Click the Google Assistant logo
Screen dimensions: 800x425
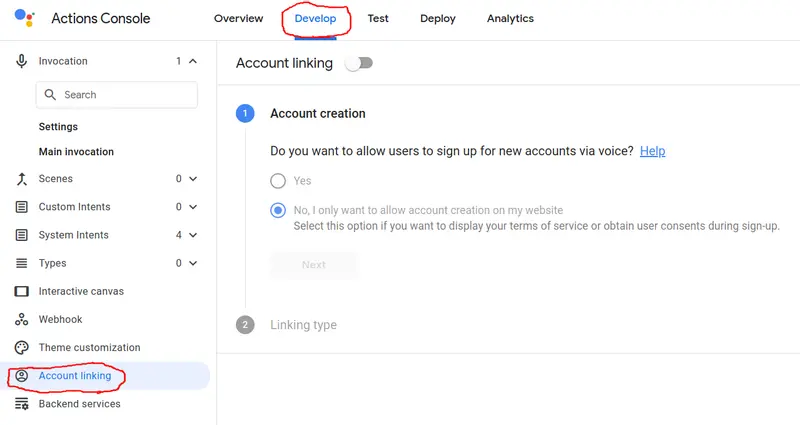tap(24, 18)
